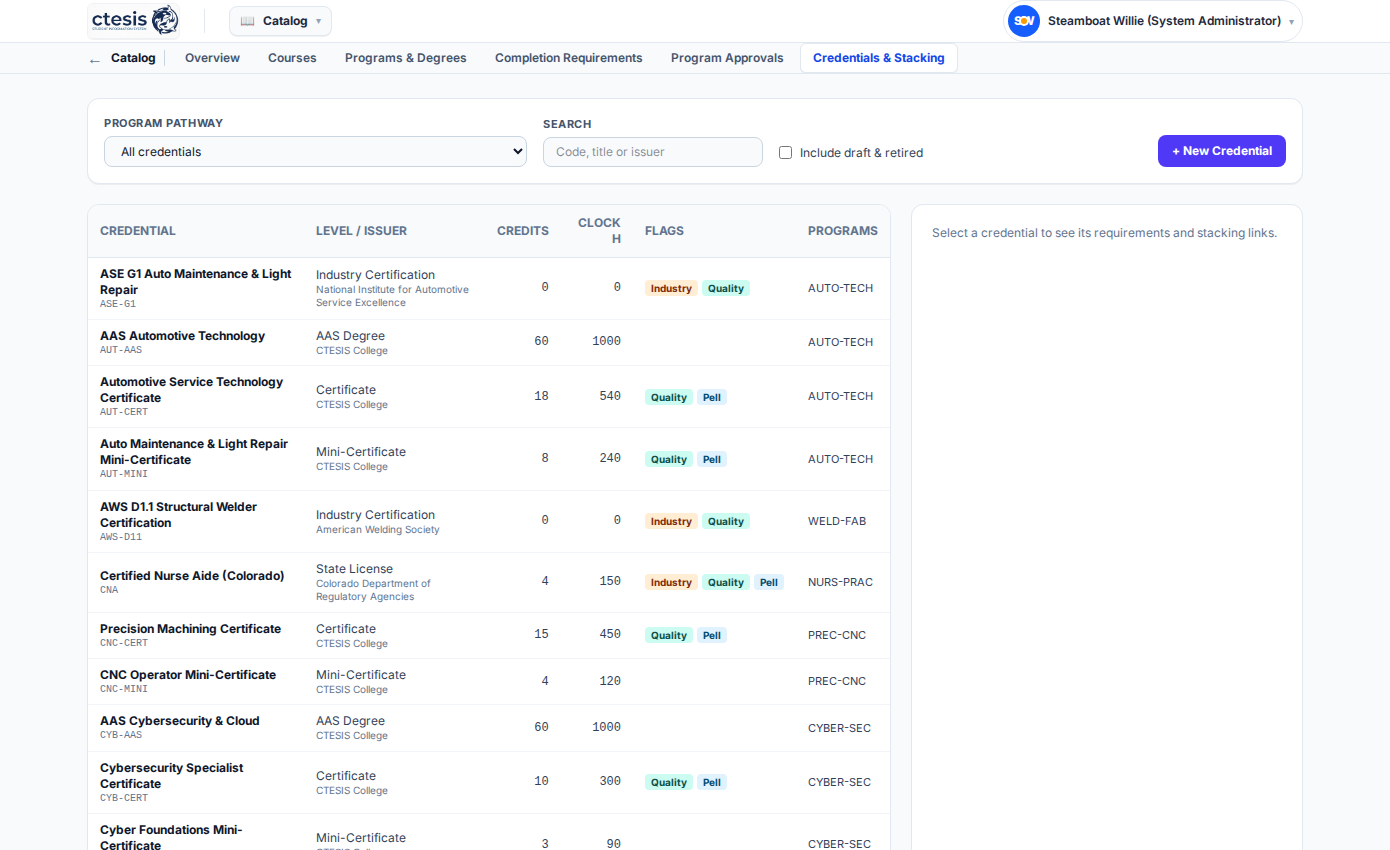
Task: Focus the credential search field
Action: (x=652, y=152)
